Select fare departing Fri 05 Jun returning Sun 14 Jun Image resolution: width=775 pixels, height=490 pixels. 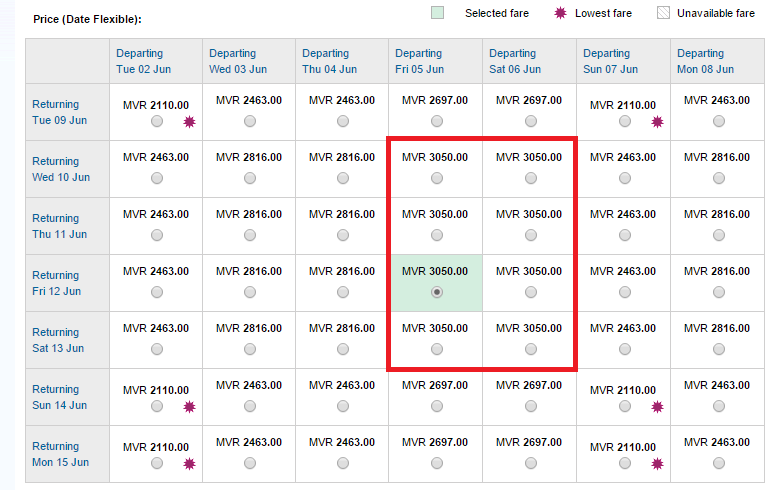point(436,406)
